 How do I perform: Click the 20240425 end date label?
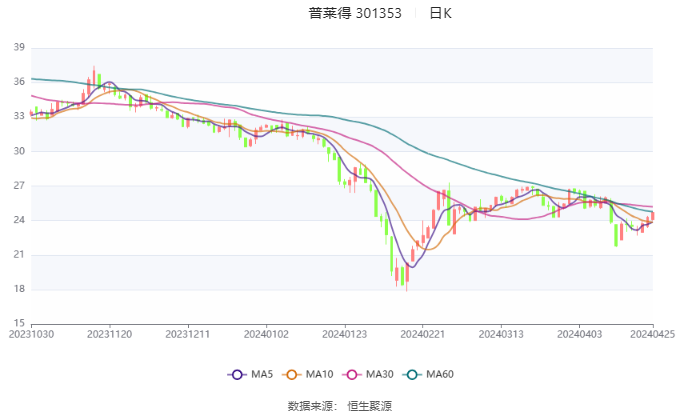point(653,334)
